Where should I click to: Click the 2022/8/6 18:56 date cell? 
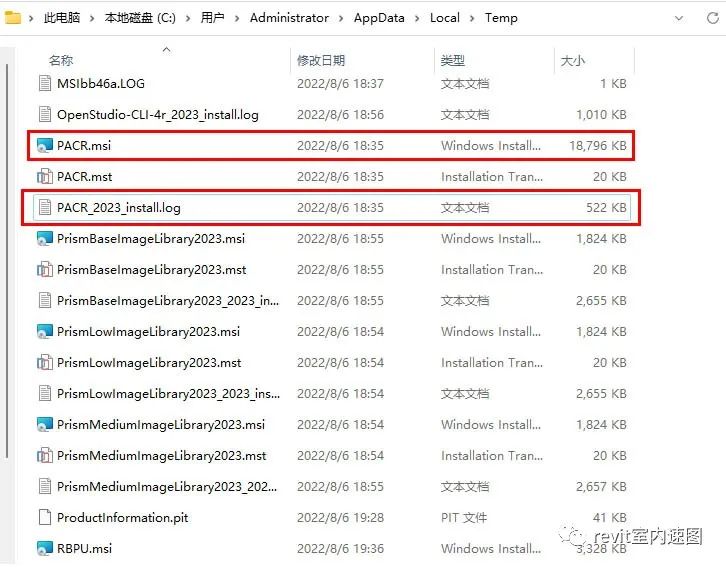point(340,114)
